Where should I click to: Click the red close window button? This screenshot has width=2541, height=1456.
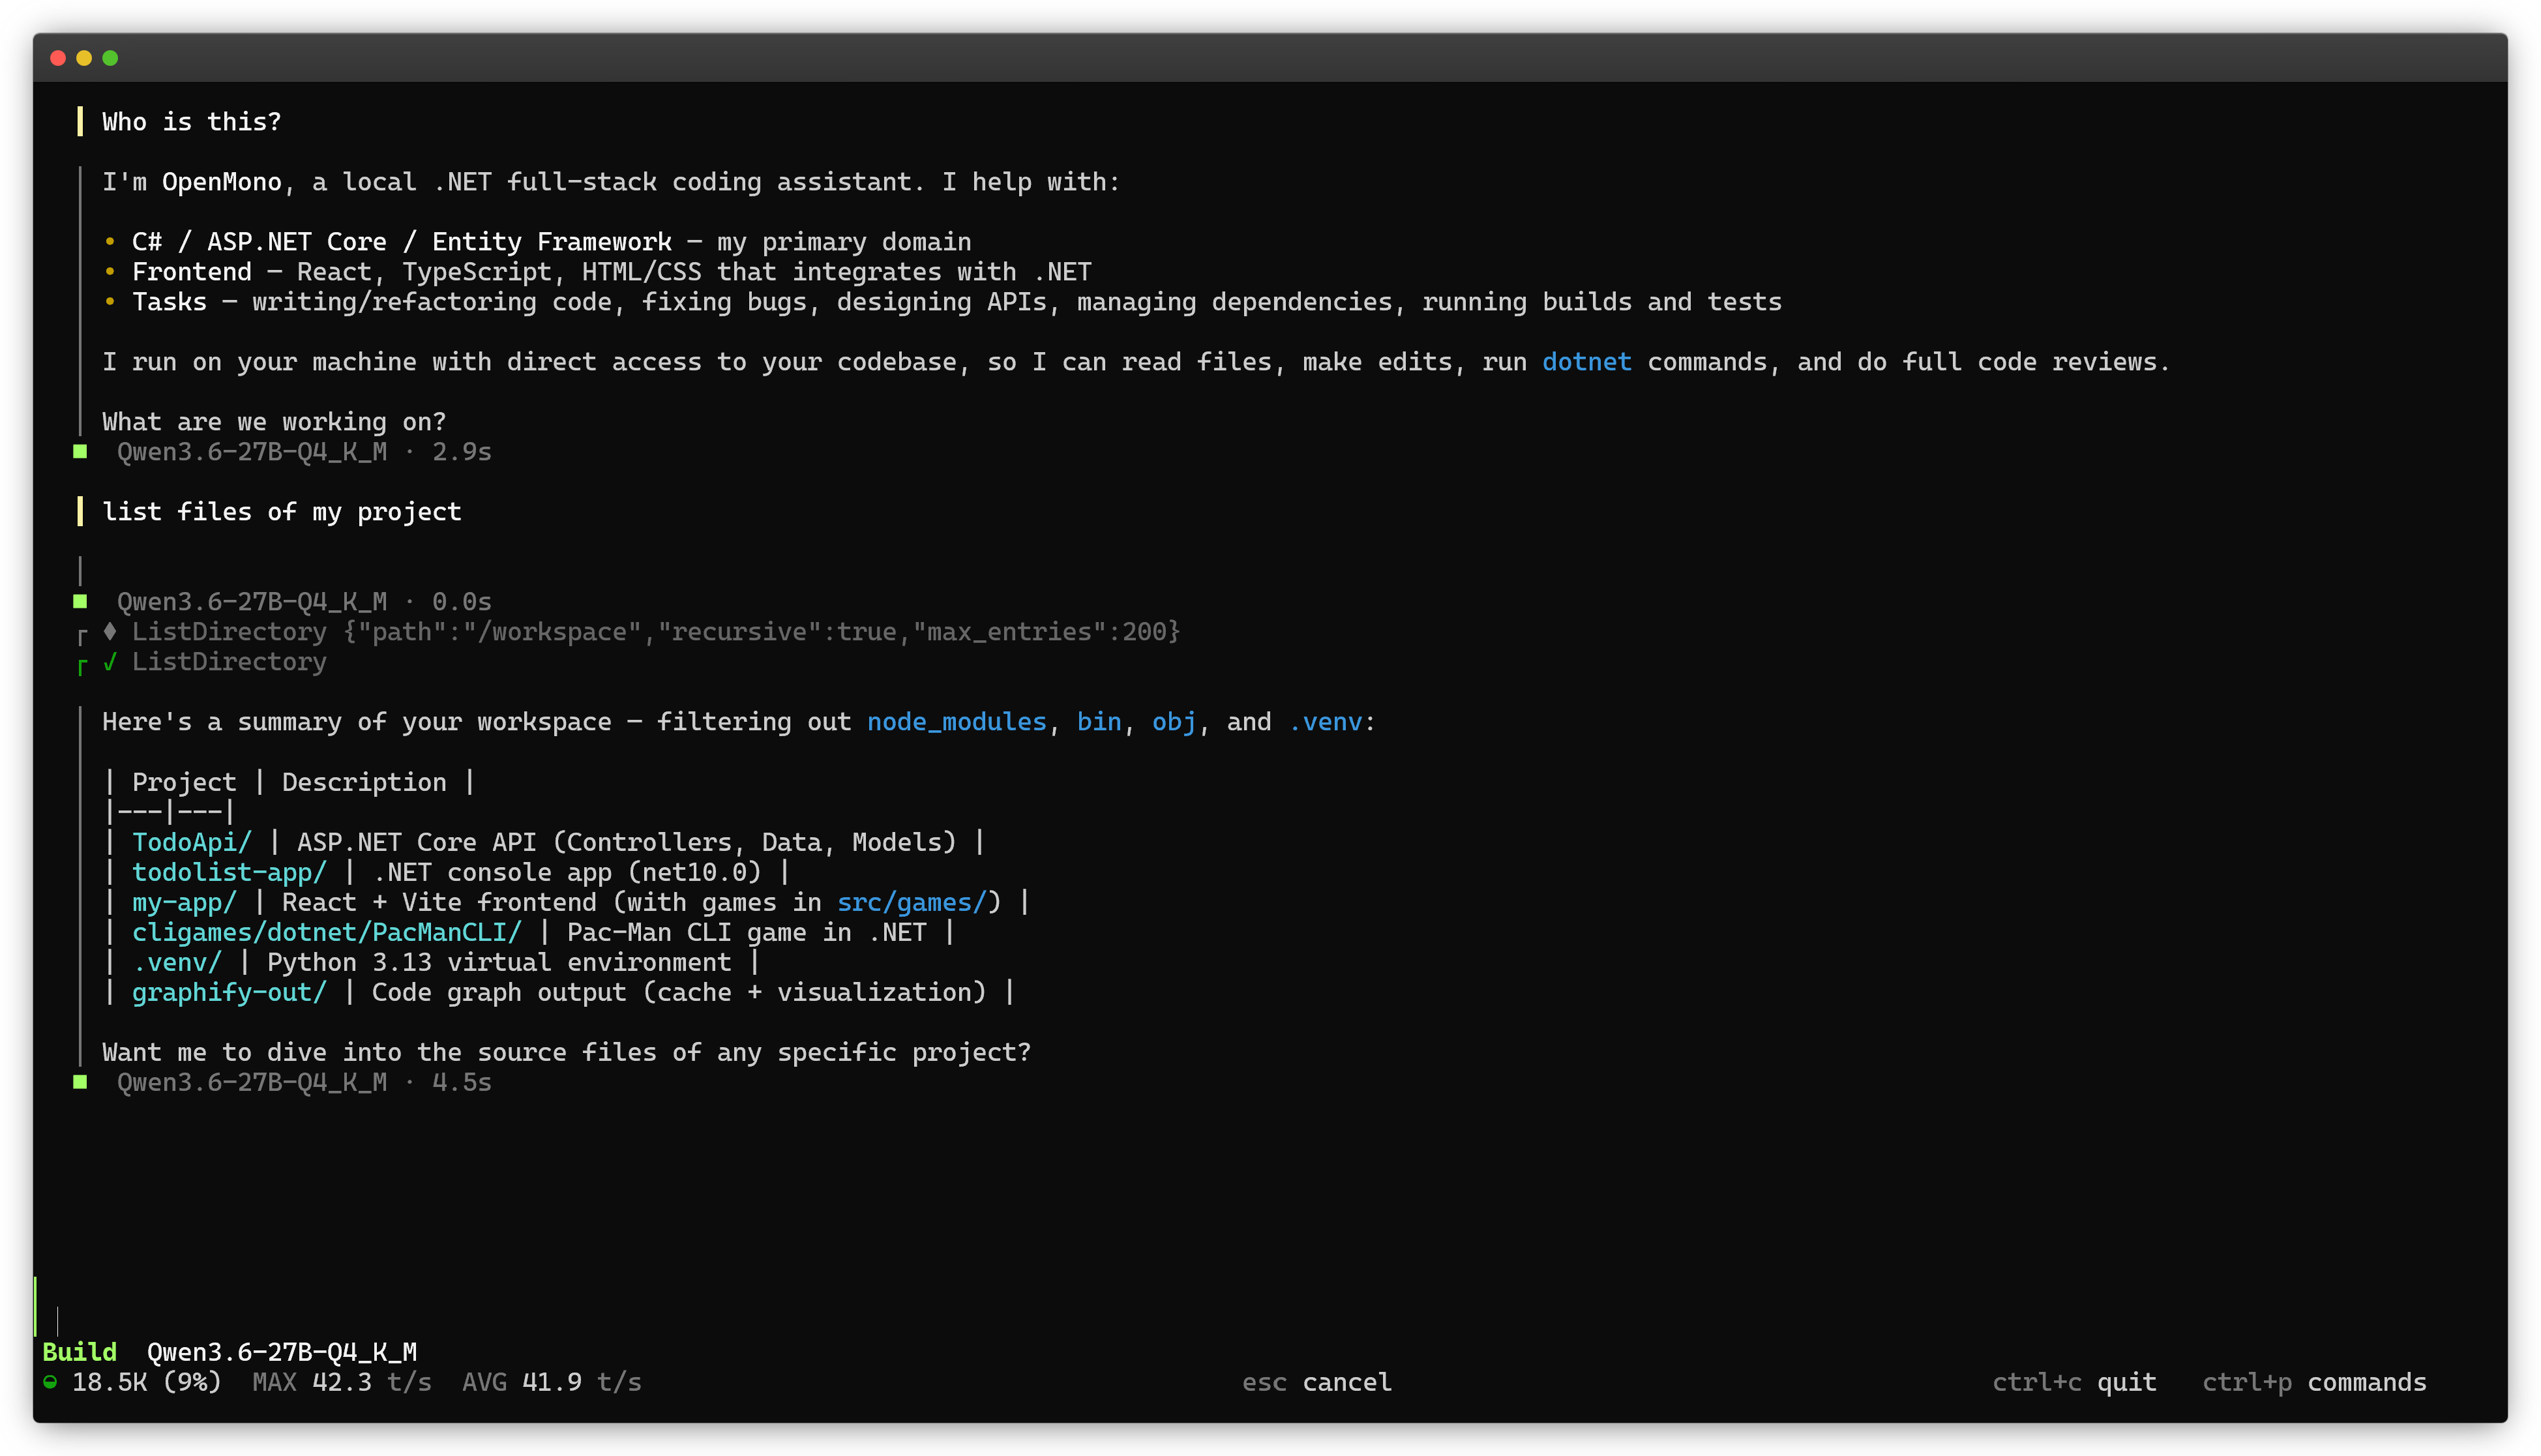click(x=58, y=58)
